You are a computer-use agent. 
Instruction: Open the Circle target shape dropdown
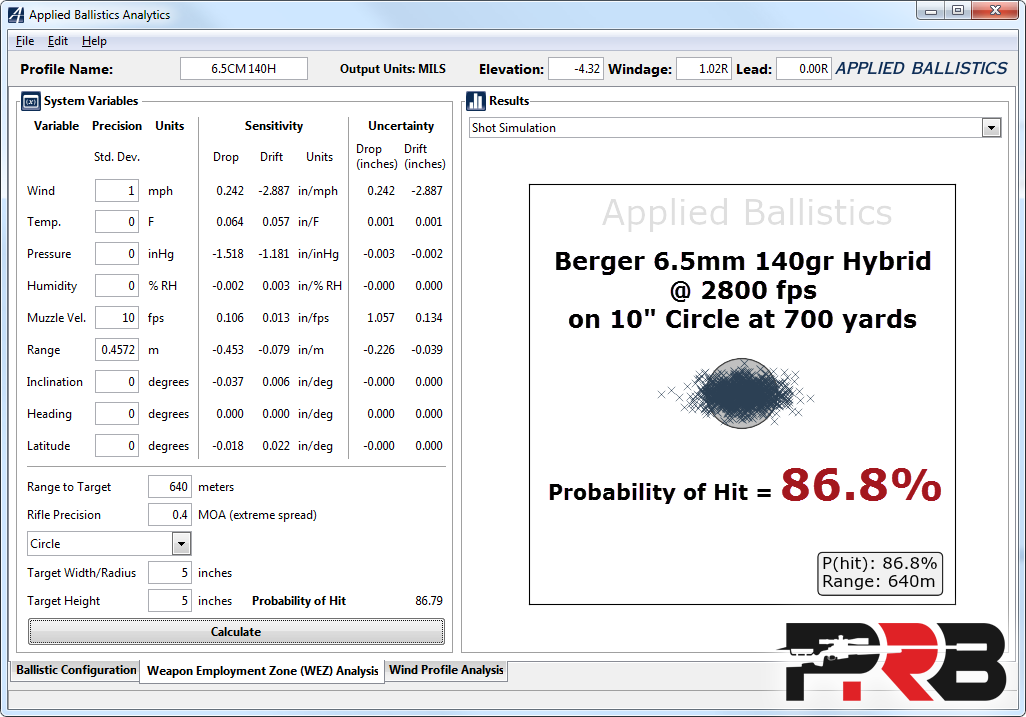[x=181, y=544]
